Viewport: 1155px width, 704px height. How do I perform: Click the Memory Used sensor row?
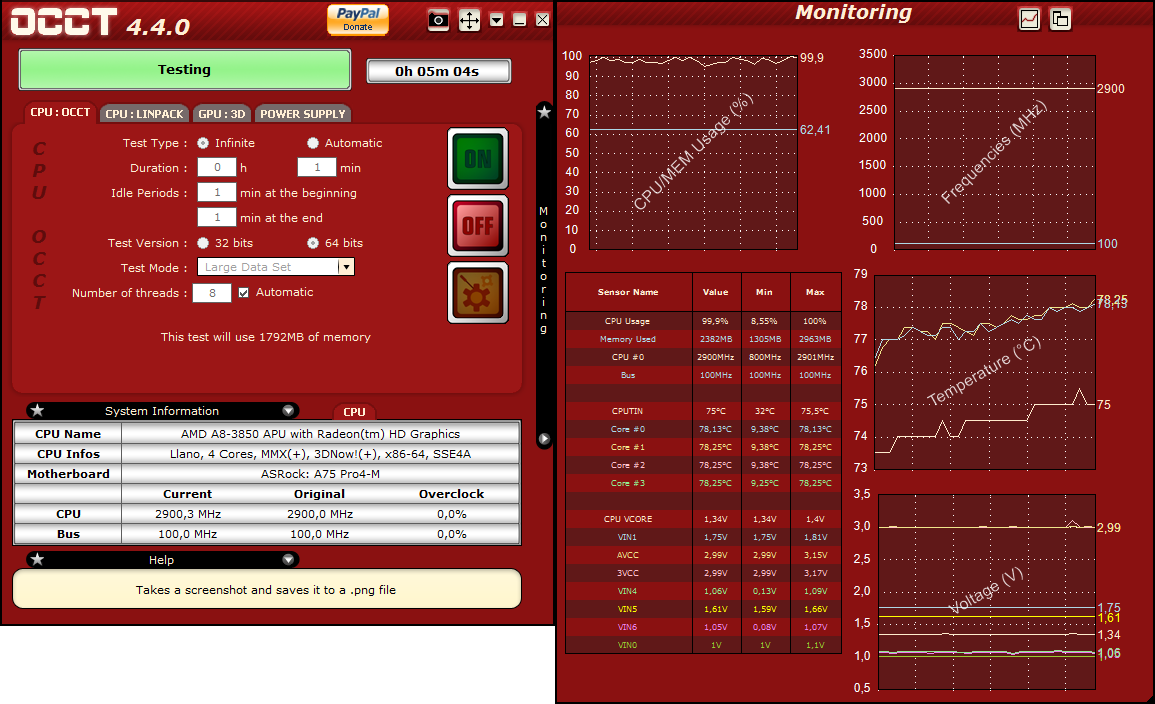703,339
